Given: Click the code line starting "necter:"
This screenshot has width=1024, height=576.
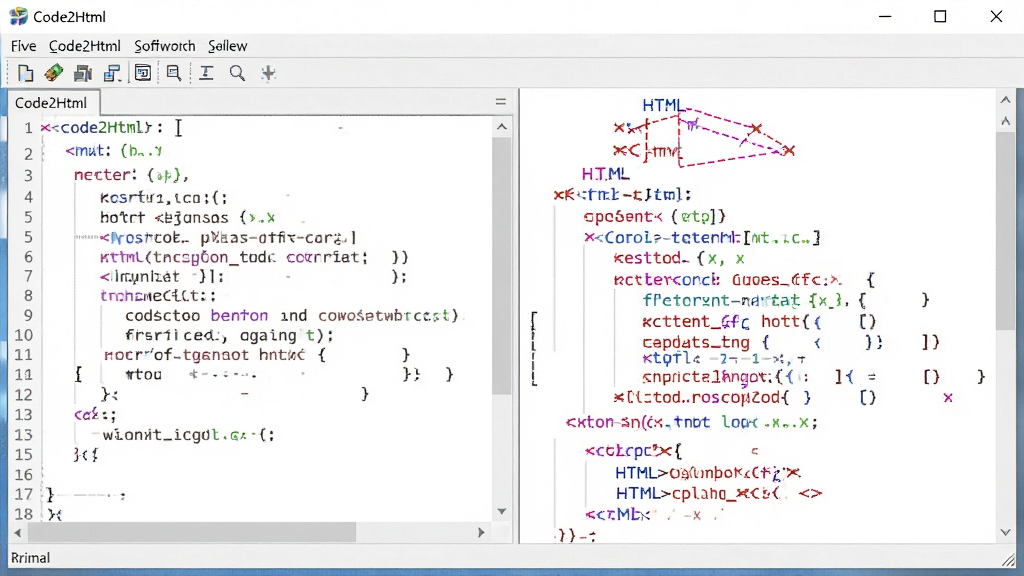Looking at the screenshot, I should pyautogui.click(x=131, y=175).
